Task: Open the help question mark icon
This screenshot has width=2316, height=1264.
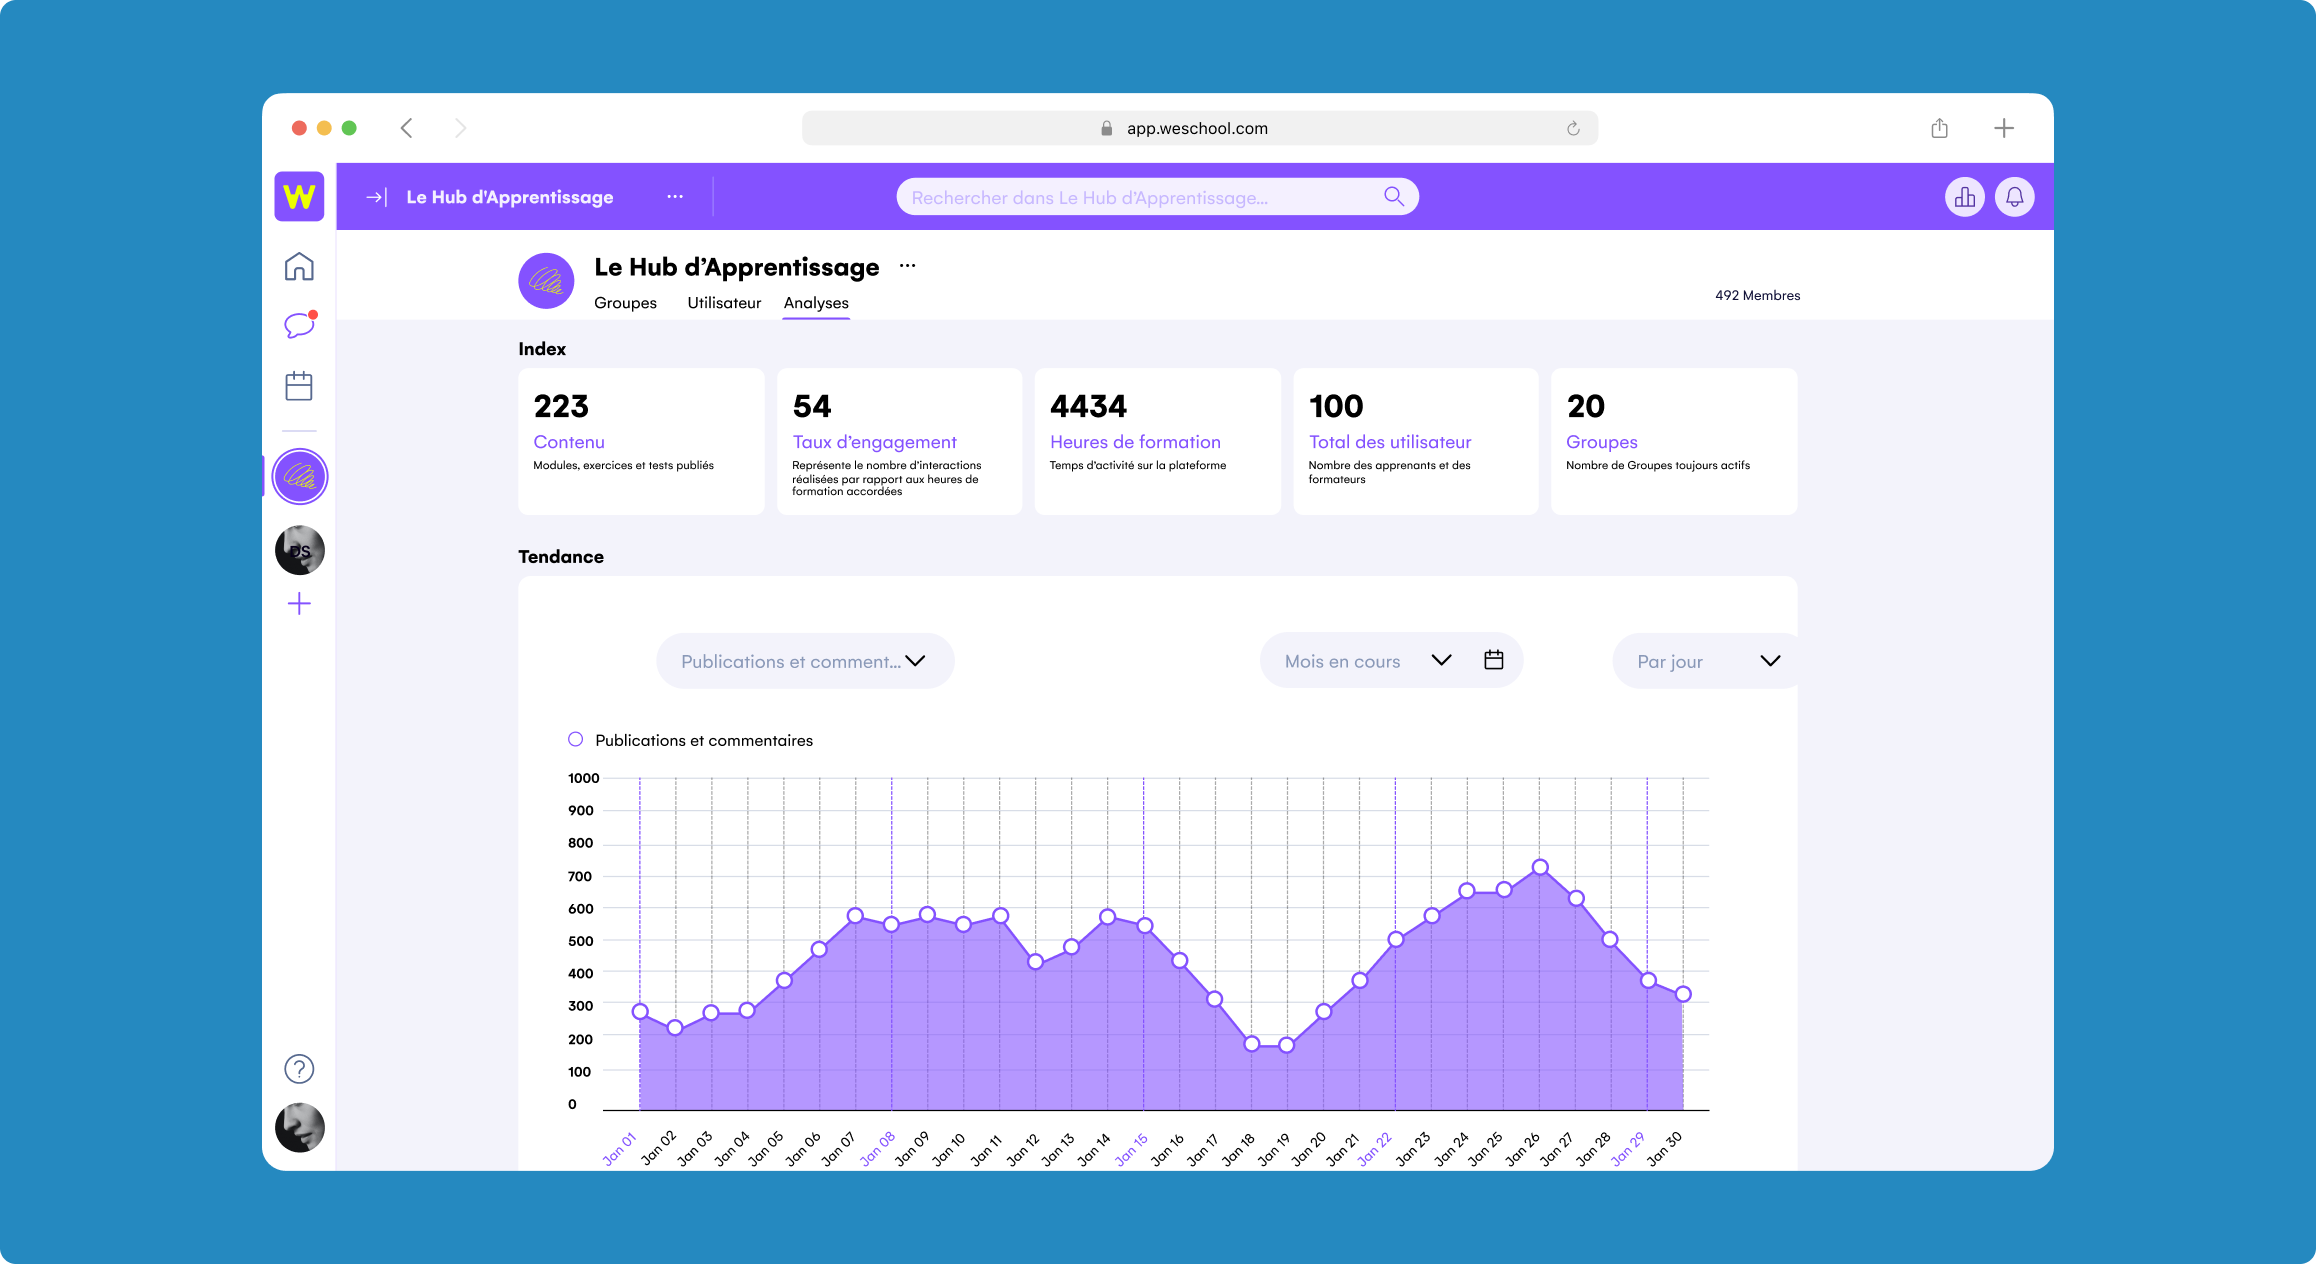Action: pos(299,1069)
